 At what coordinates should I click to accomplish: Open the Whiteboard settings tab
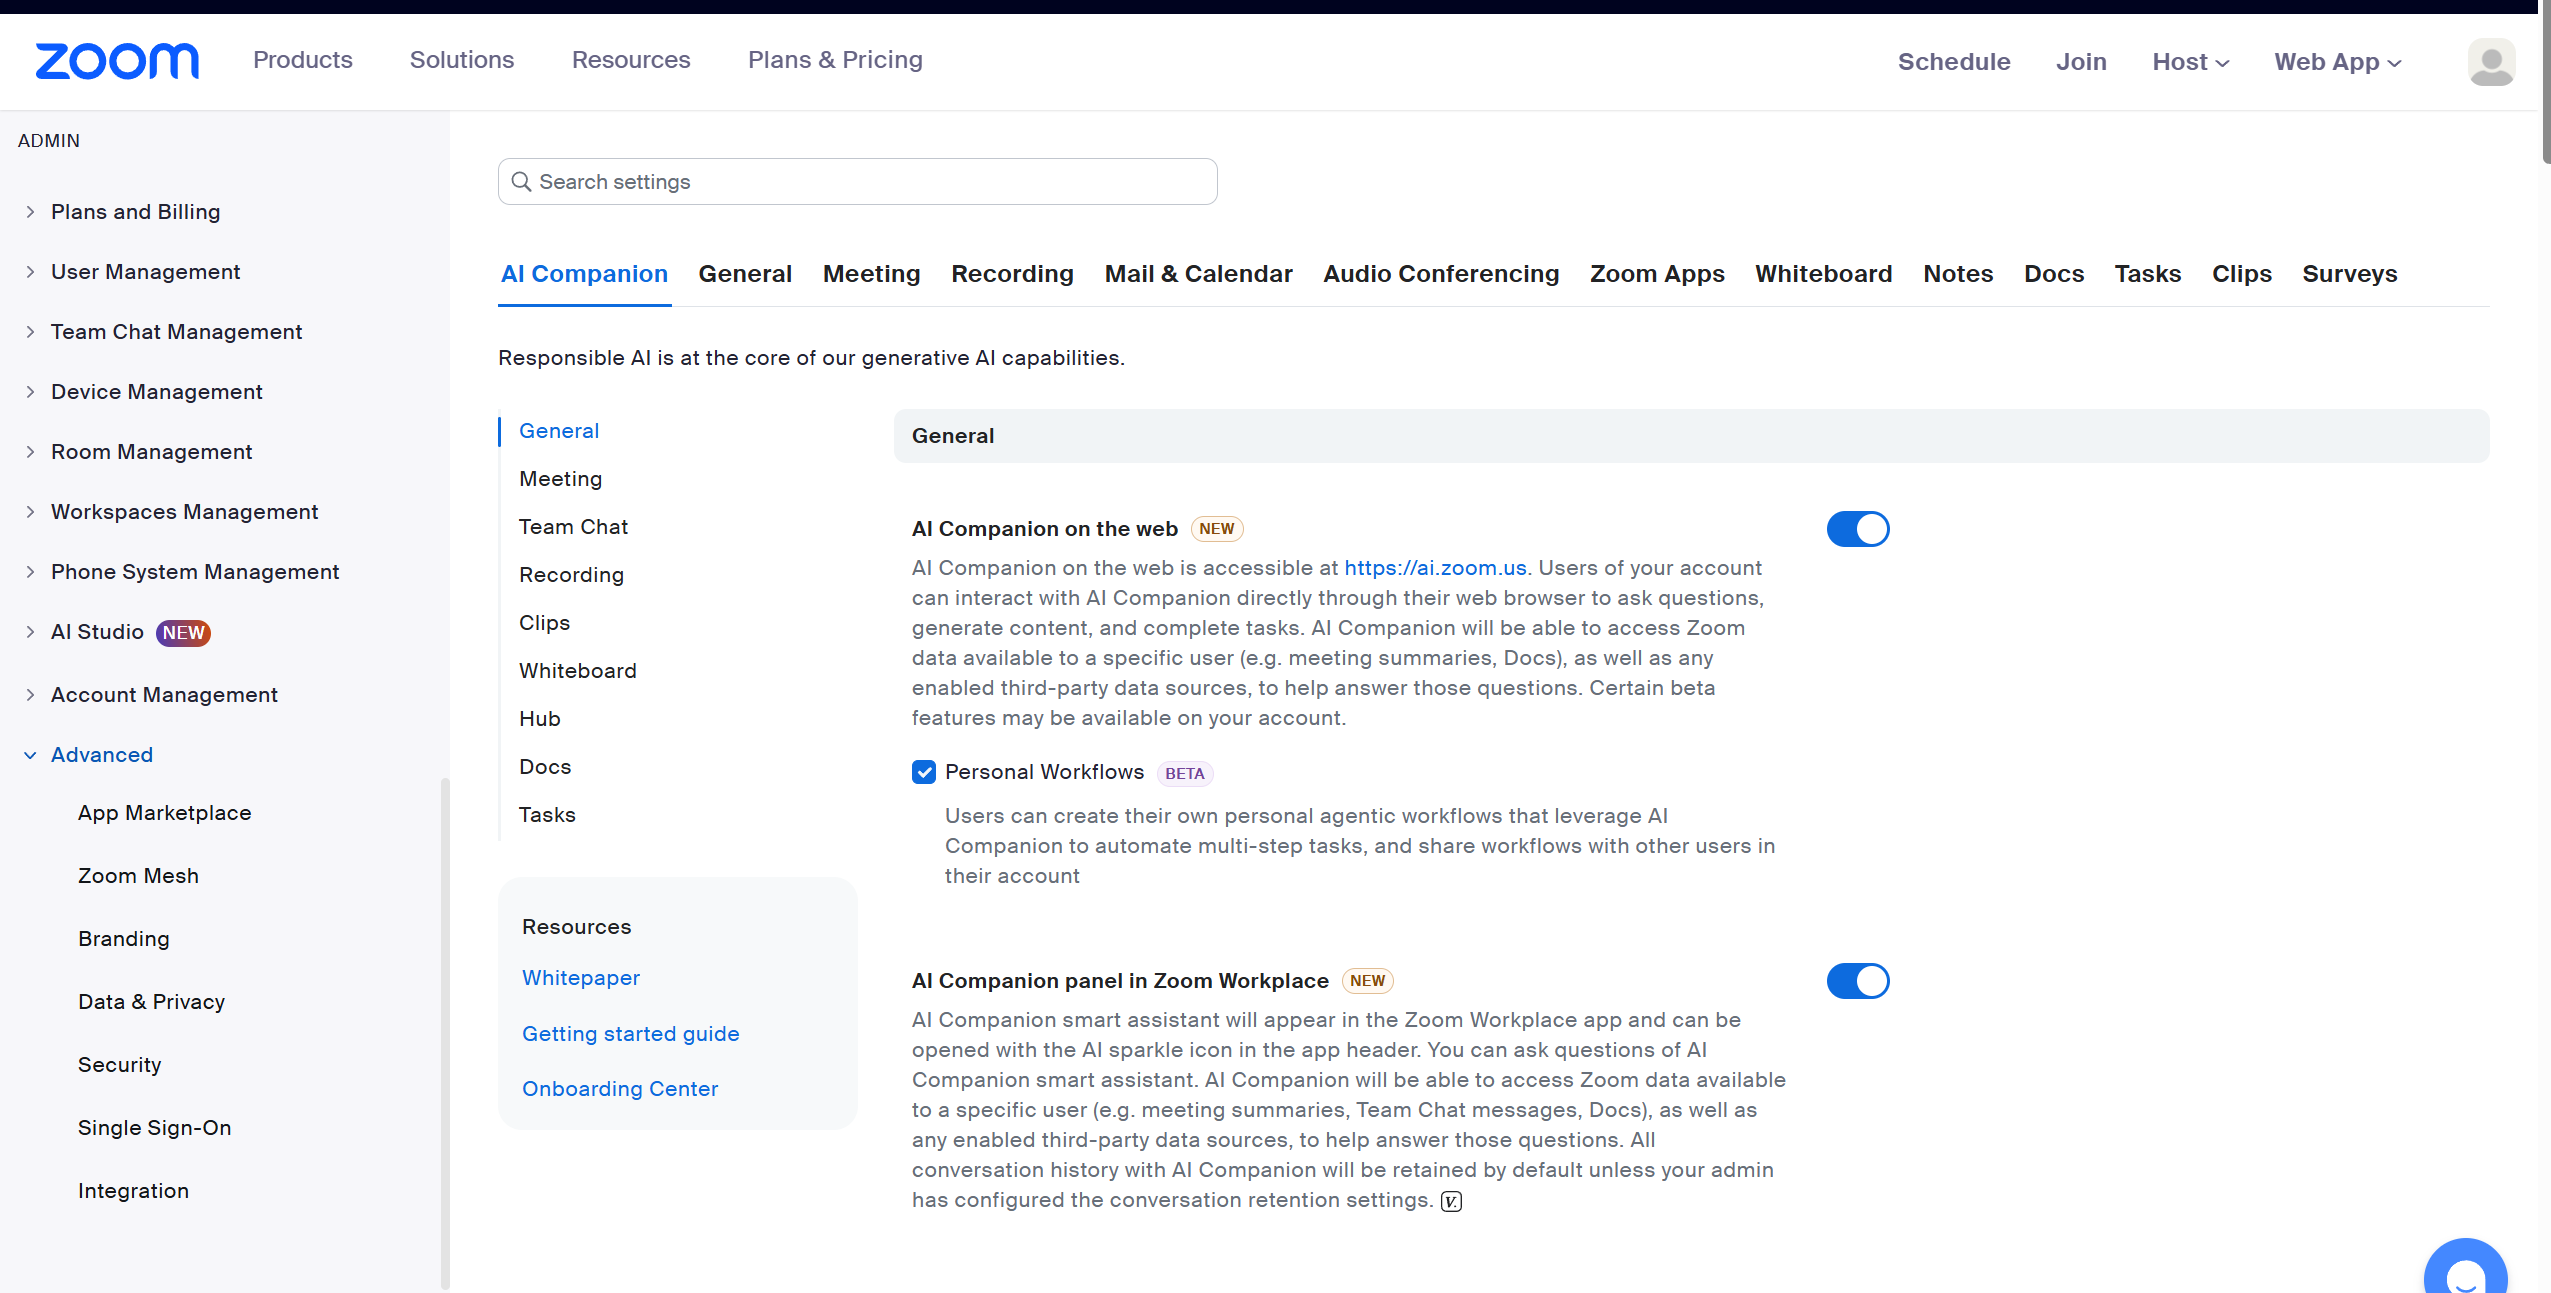(1823, 274)
